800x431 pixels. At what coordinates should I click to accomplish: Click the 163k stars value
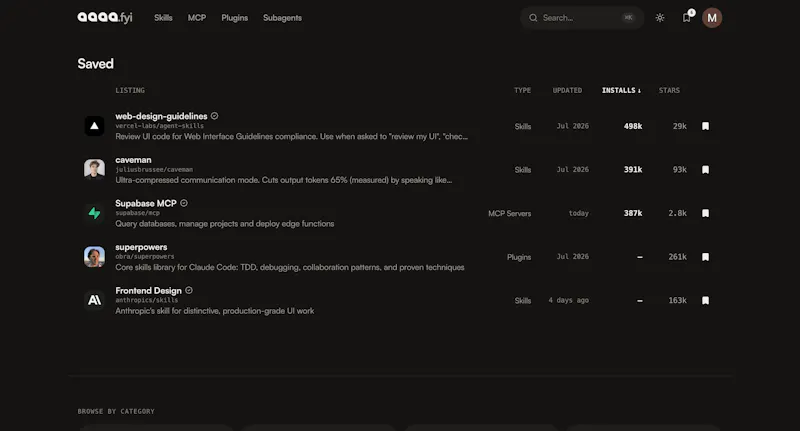[678, 300]
